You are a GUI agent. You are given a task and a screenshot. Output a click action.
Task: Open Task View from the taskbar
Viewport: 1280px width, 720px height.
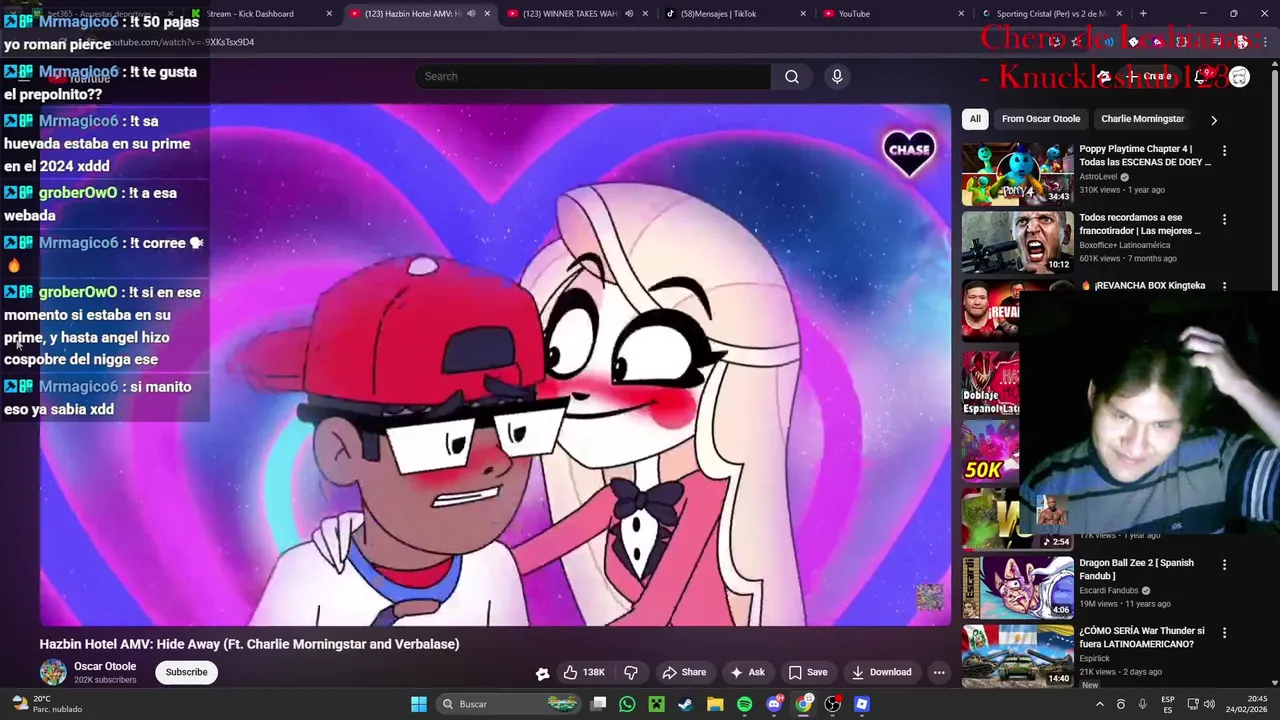click(598, 704)
